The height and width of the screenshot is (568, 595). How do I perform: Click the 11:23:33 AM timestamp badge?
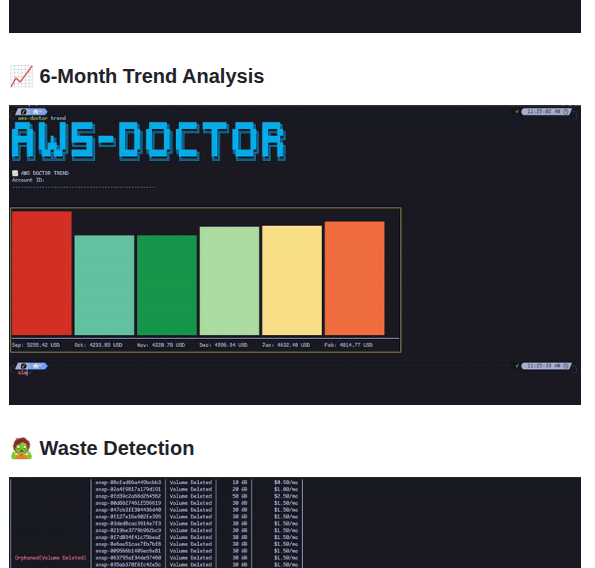pos(546,366)
